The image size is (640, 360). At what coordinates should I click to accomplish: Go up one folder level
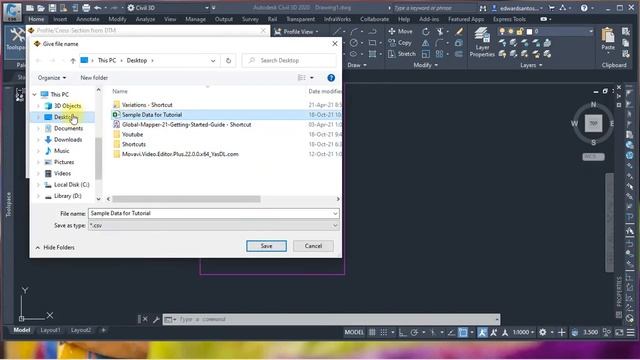coord(73,60)
